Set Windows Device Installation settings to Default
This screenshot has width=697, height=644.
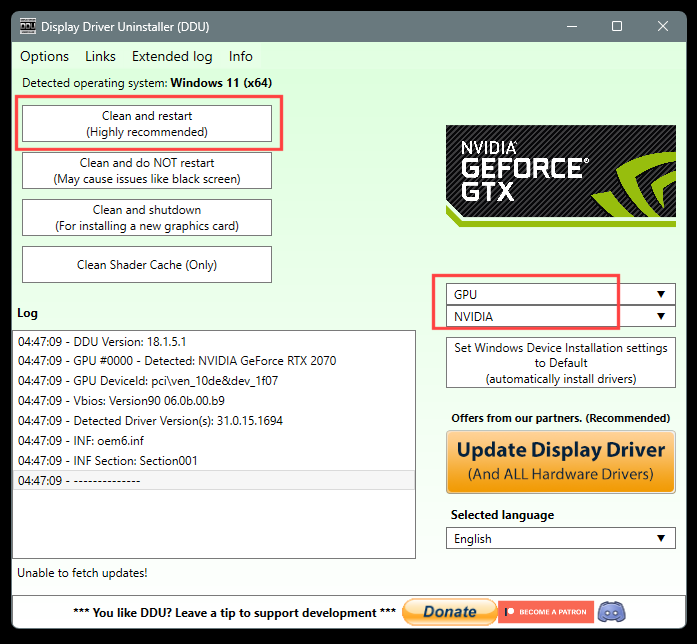561,363
